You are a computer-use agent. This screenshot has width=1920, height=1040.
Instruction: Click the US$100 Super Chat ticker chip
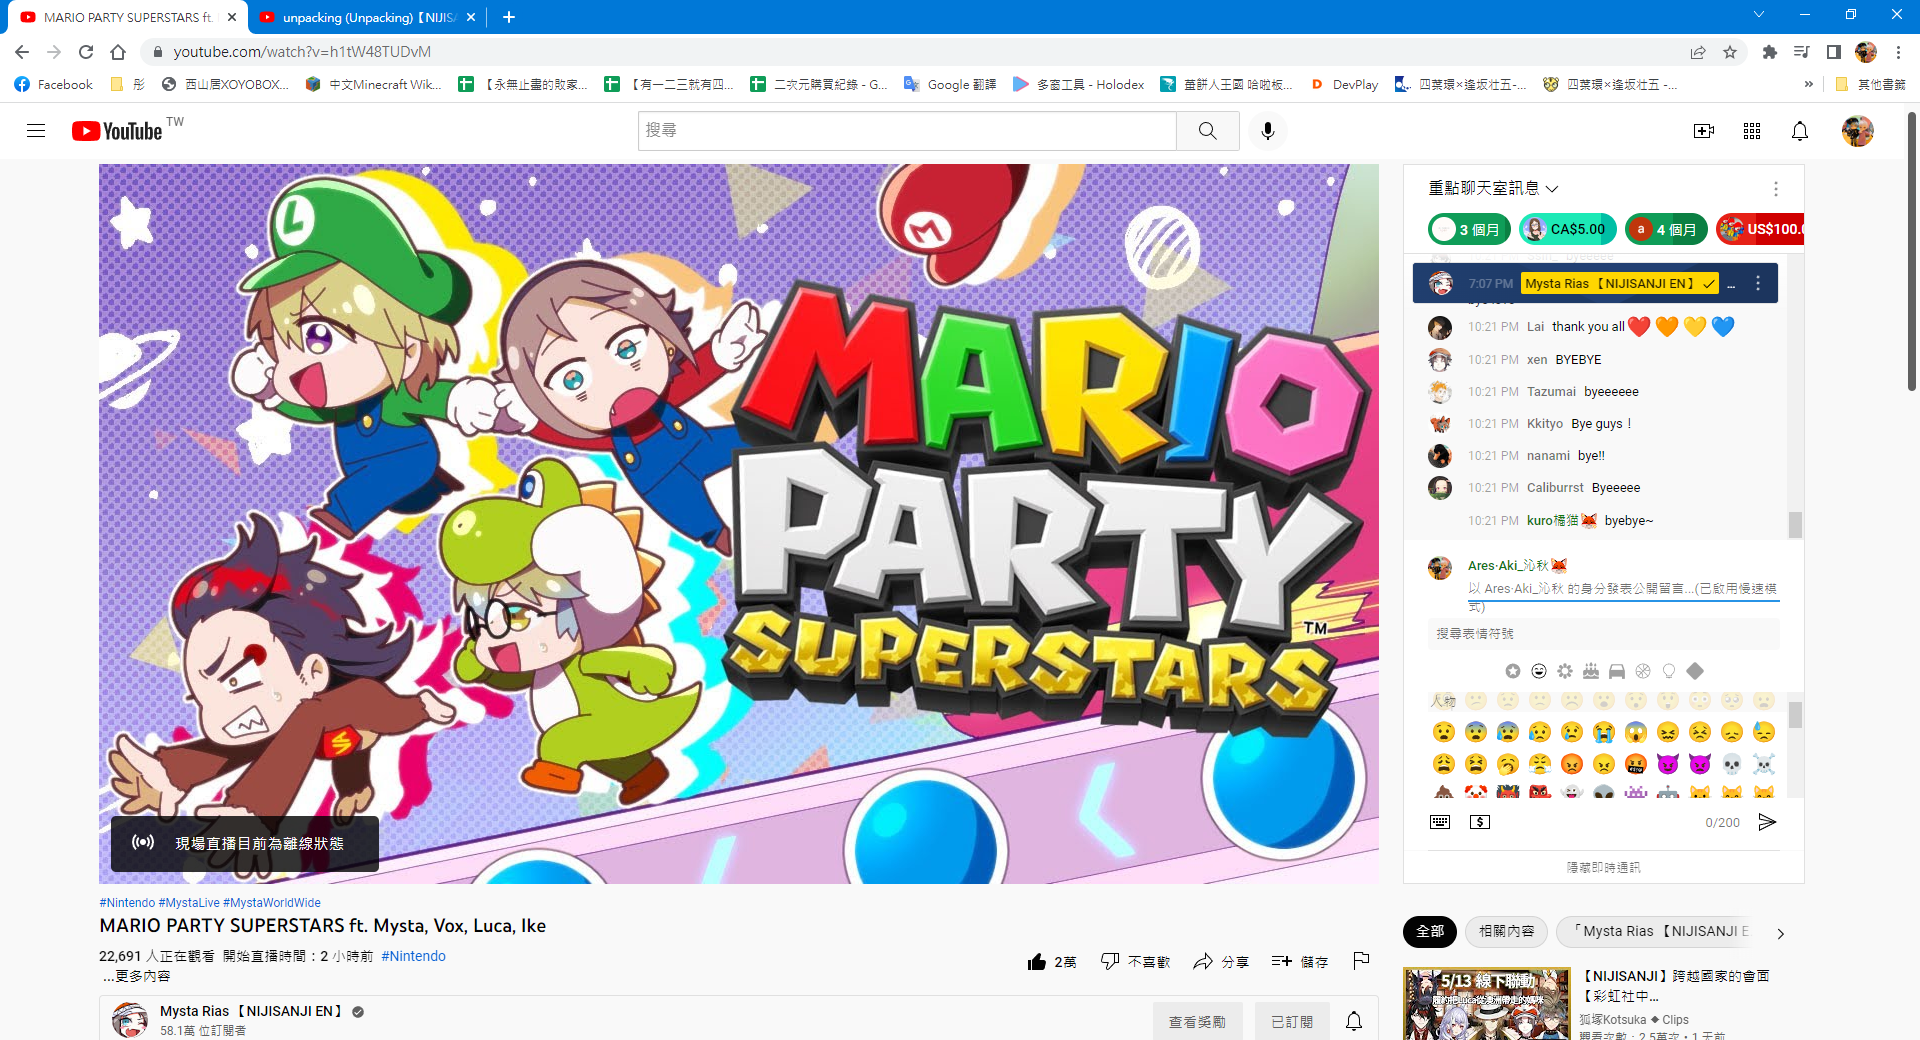[x=1761, y=229]
